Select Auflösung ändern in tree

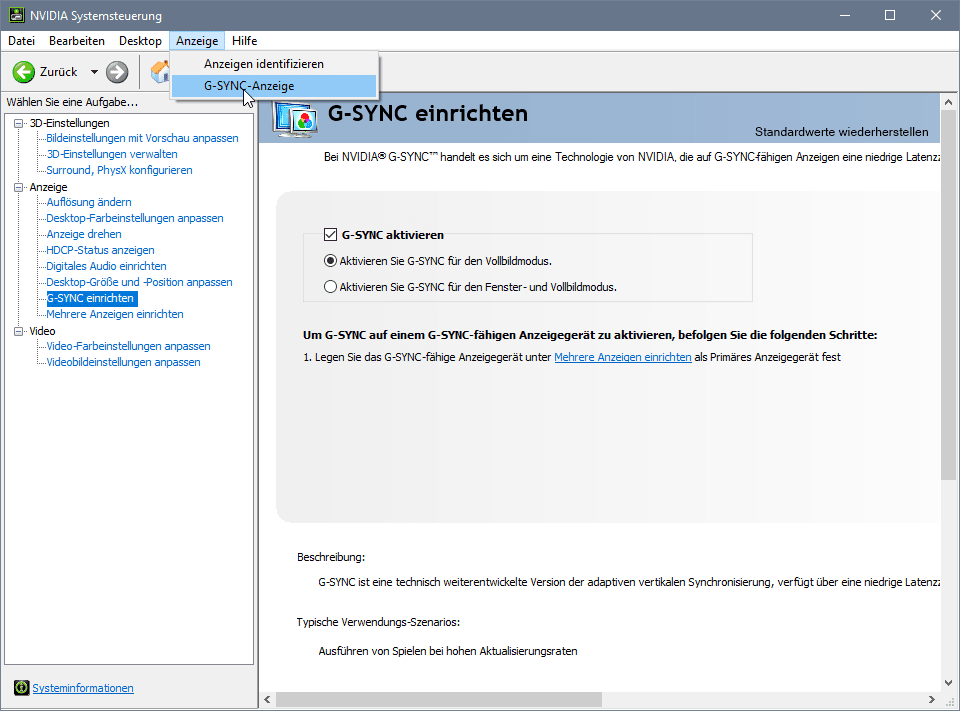click(89, 202)
